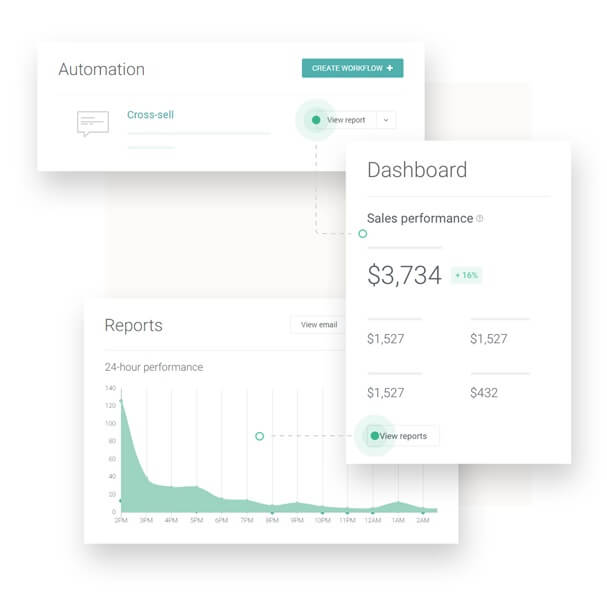
Task: Click the Reports panel heading
Action: (x=133, y=325)
